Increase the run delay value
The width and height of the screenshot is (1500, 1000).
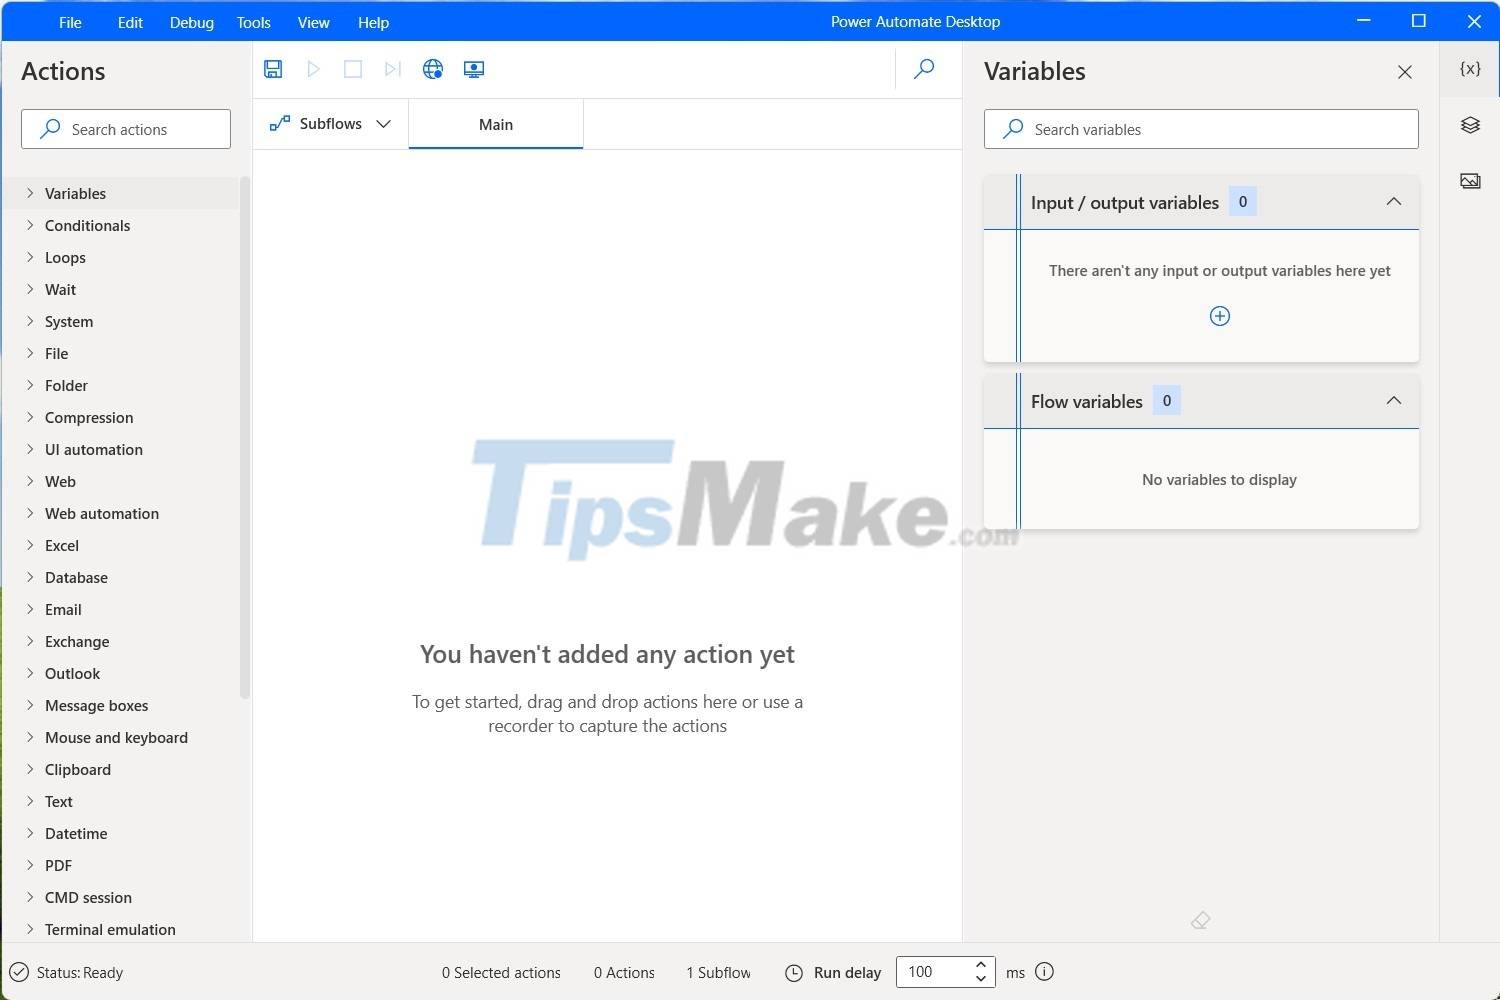pos(980,964)
